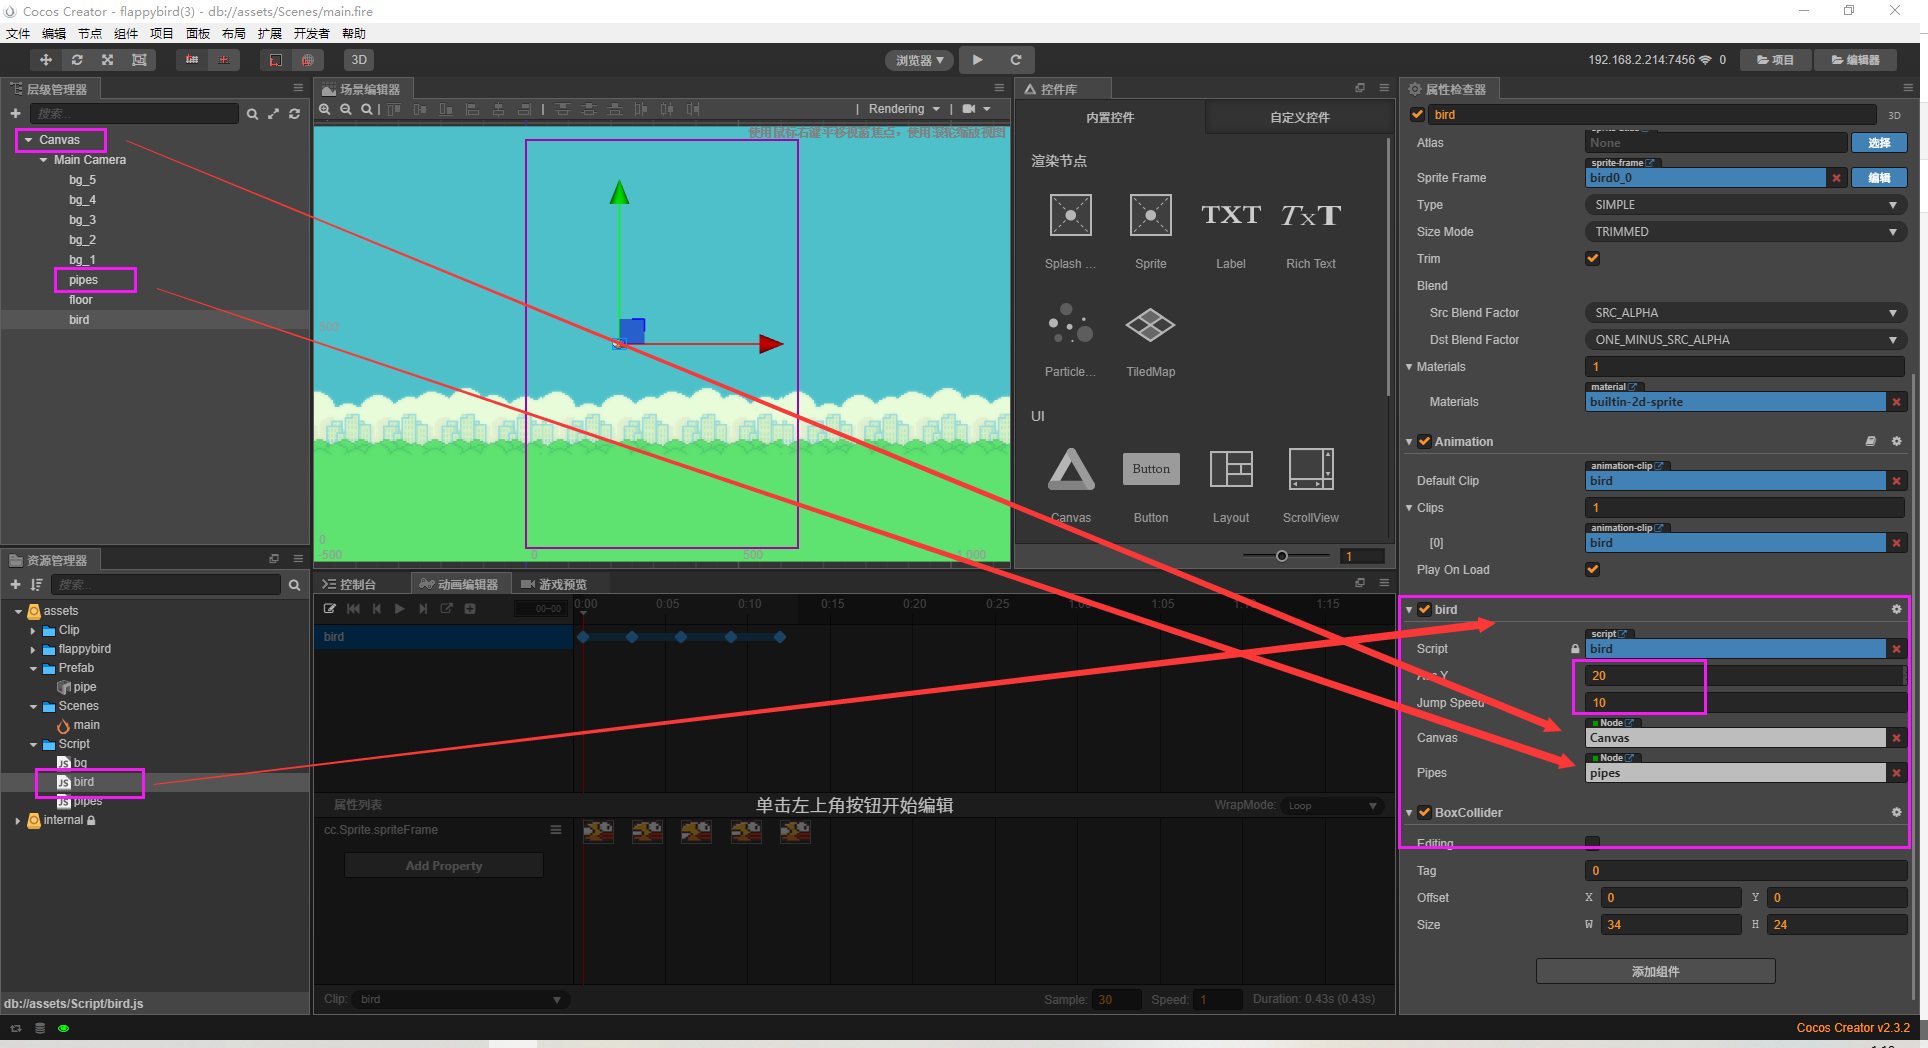This screenshot has height=1048, width=1928.
Task: Zoom out the scene editor
Action: (x=346, y=109)
